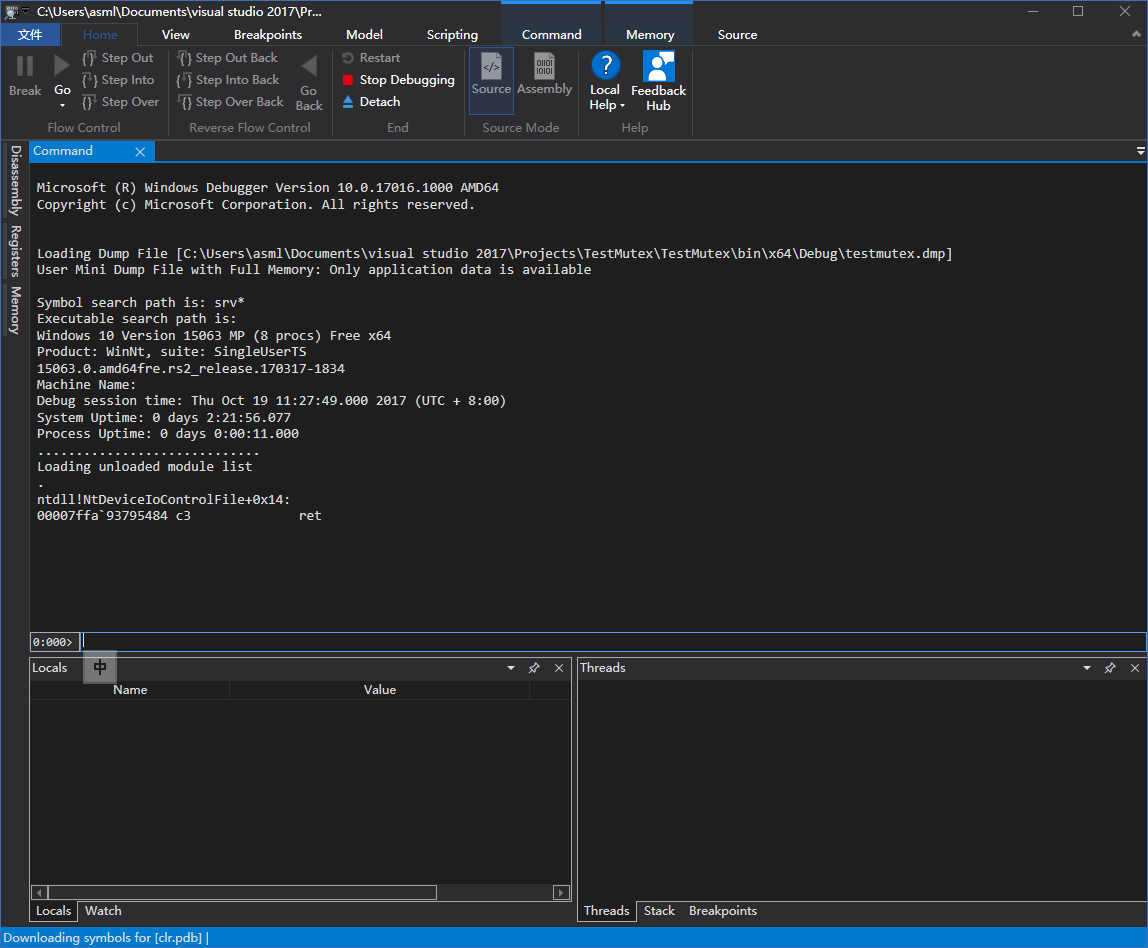
Task: Close the Command tab
Action: (x=140, y=152)
